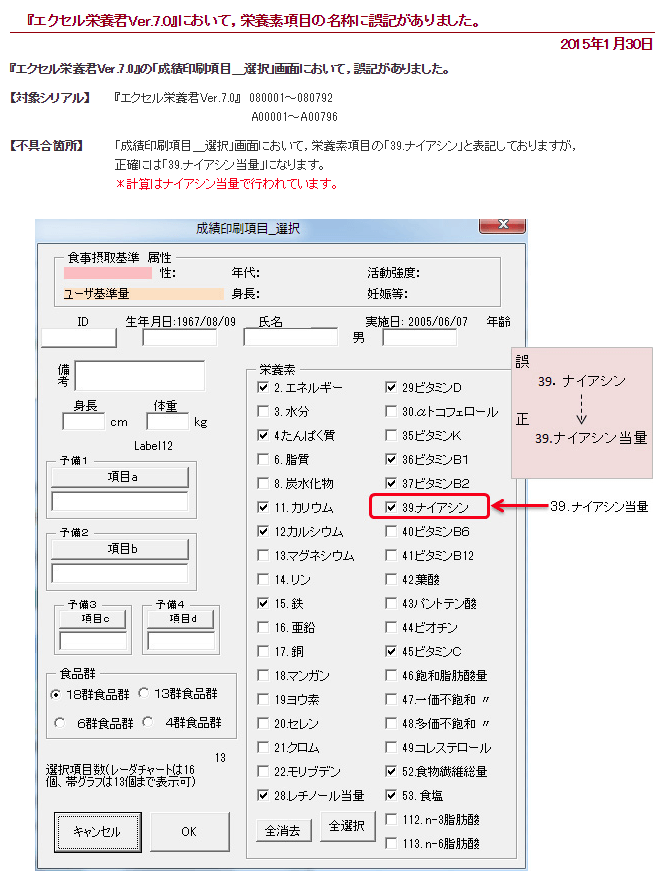Close the 成績印刷項目_選択 dialog

pyautogui.click(x=502, y=225)
